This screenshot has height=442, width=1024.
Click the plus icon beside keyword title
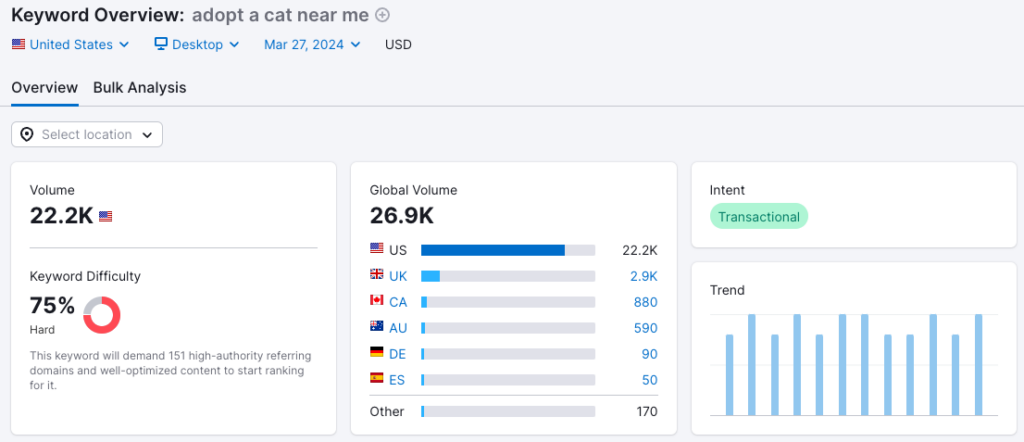pos(382,15)
